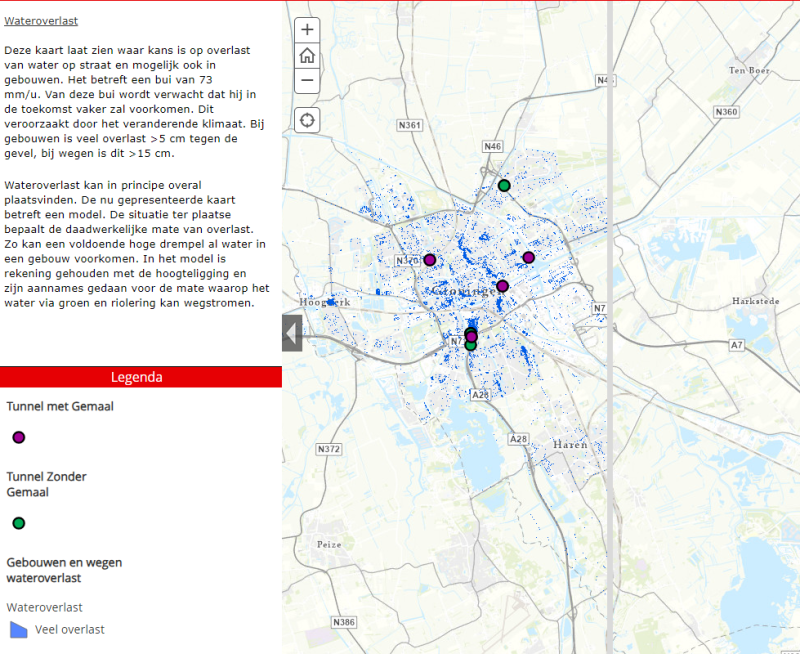Click the N361 road label

point(410,125)
